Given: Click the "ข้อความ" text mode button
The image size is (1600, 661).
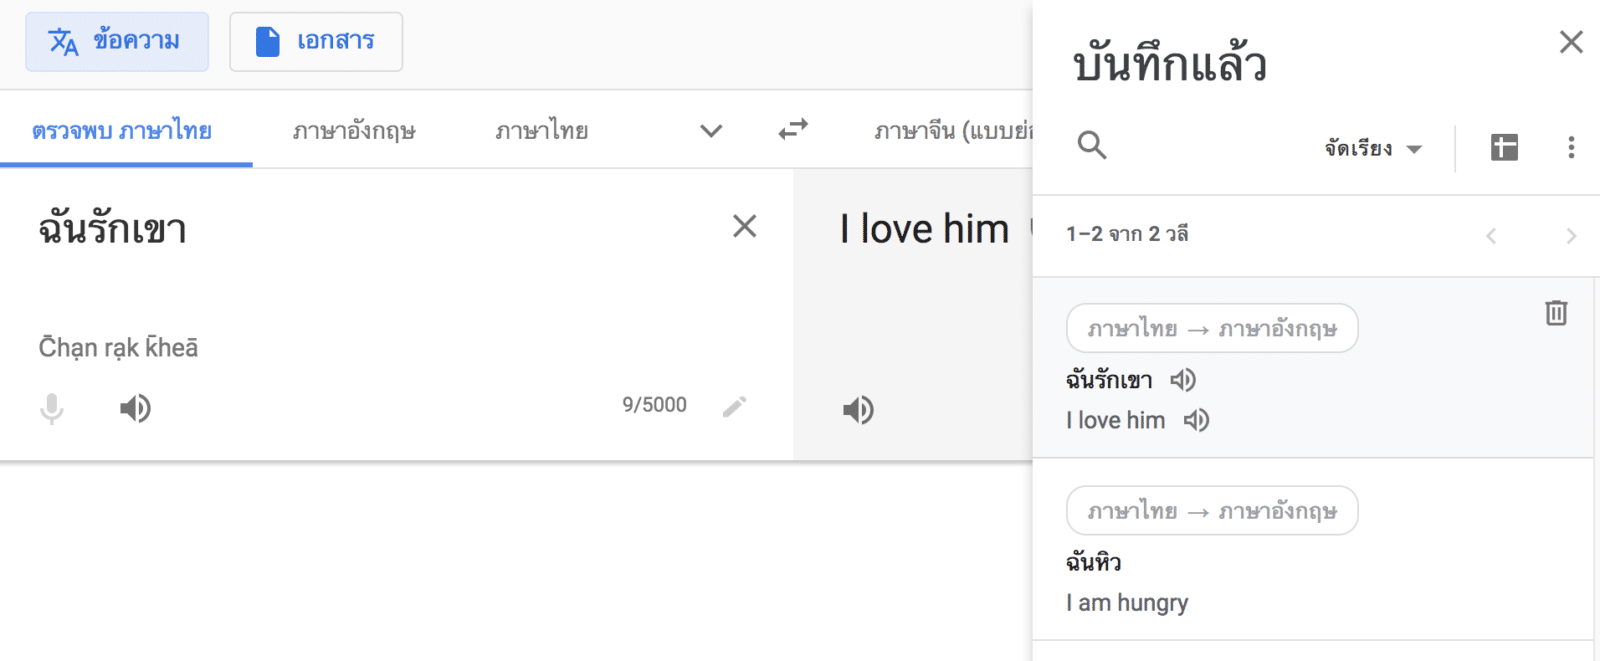Looking at the screenshot, I should pos(117,42).
